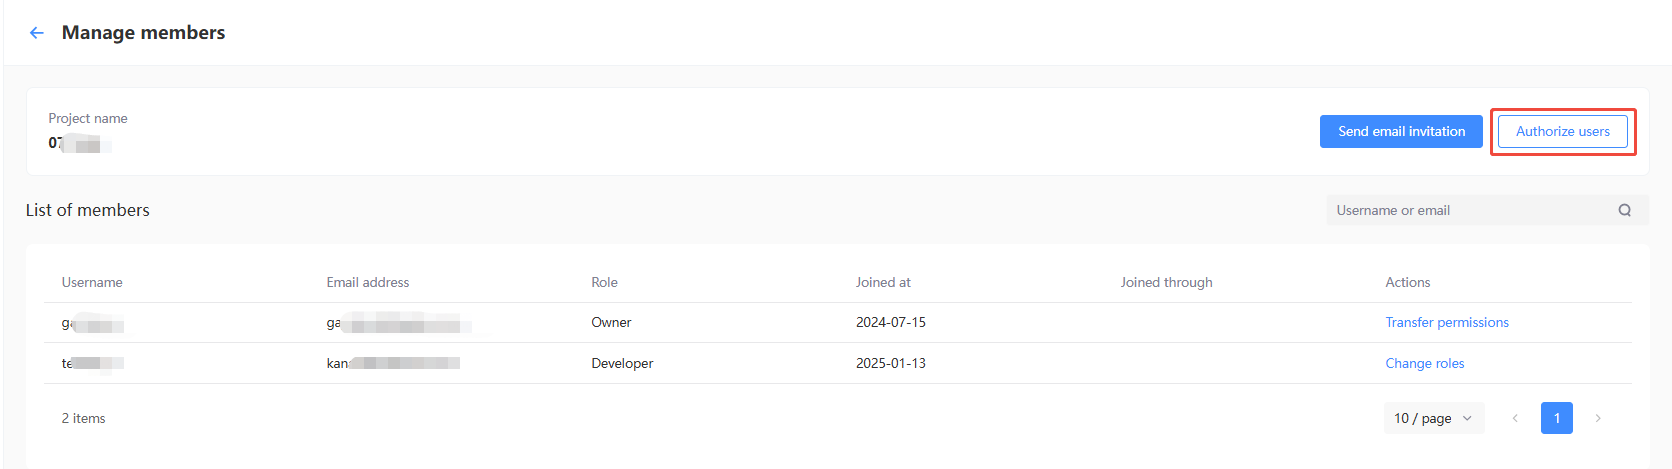Select the Owner role cell
The image size is (1672, 469).
(611, 322)
